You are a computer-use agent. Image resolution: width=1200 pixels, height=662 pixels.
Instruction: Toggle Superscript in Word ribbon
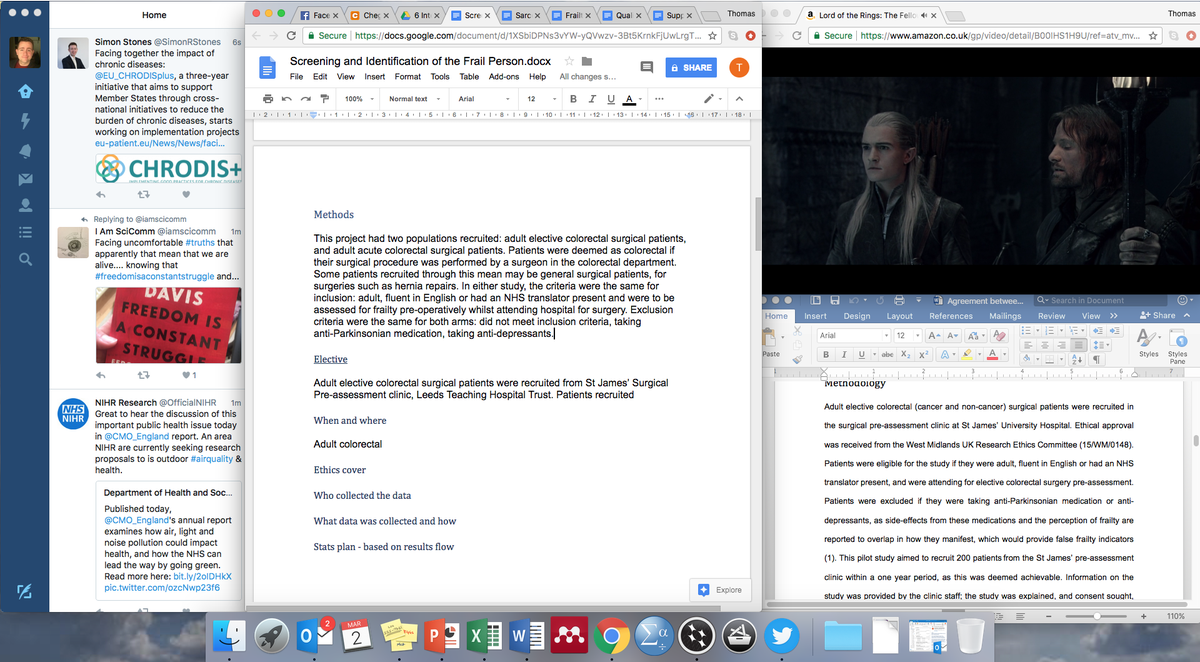point(924,355)
